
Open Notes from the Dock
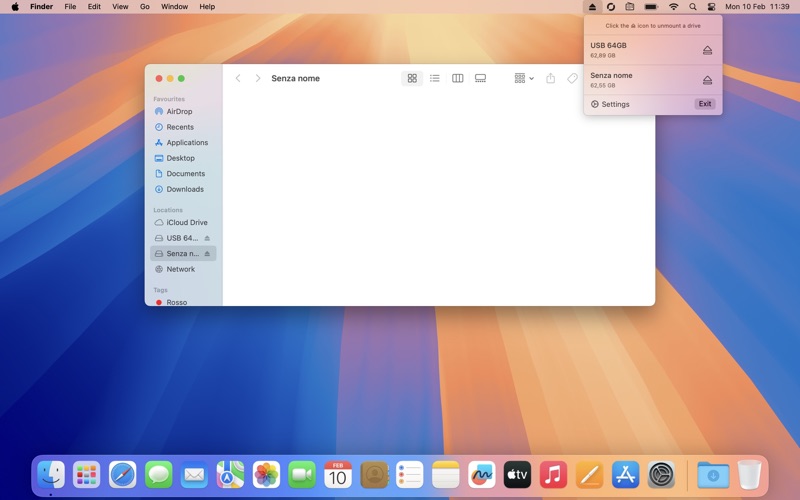click(445, 474)
